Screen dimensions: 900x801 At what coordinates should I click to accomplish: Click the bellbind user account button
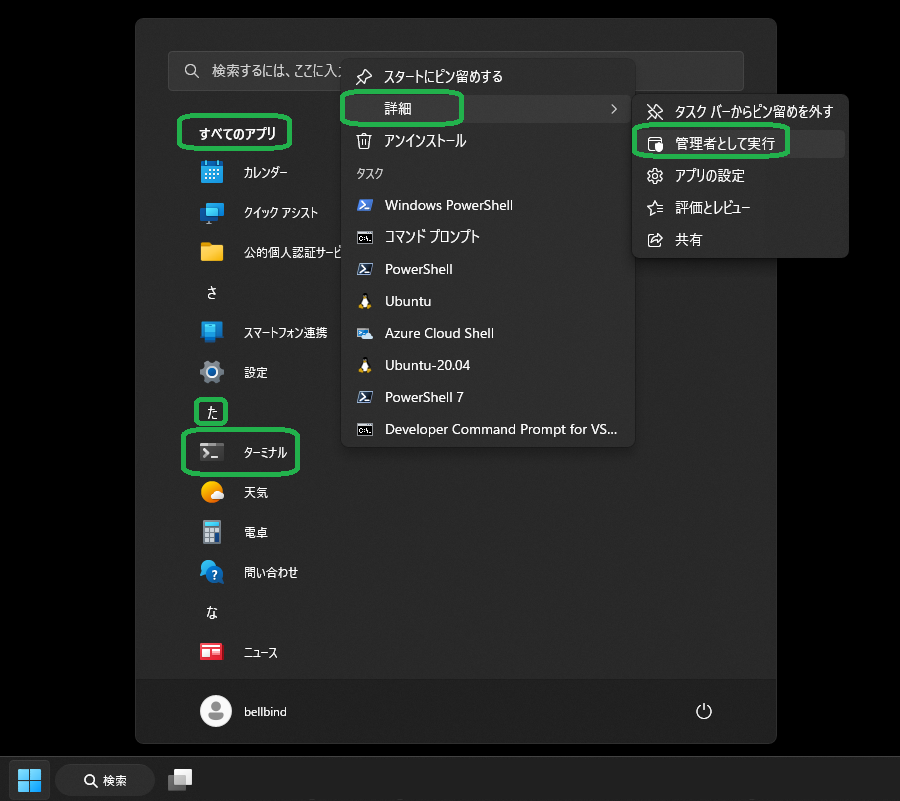click(243, 711)
